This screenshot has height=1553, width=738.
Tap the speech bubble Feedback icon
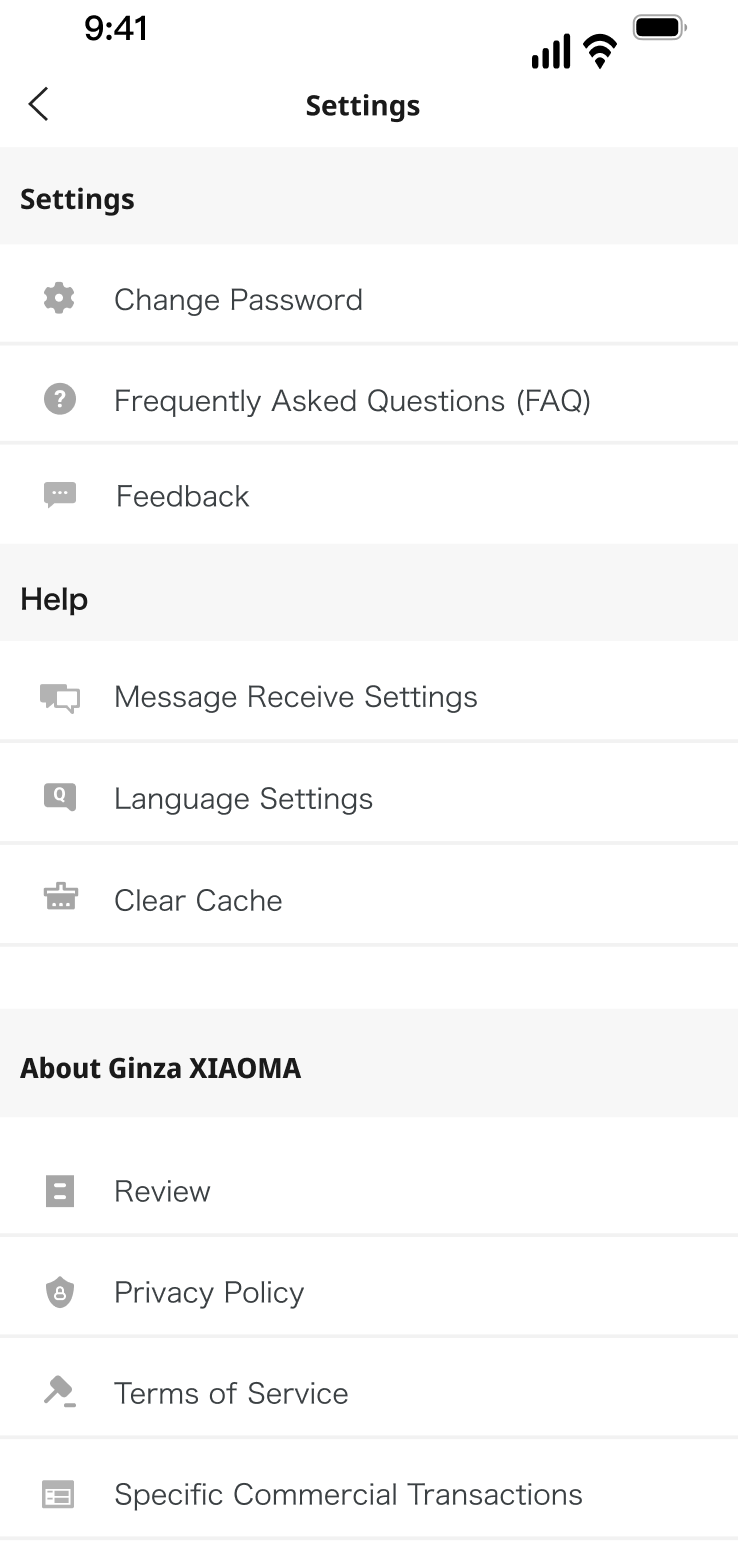[x=60, y=496]
